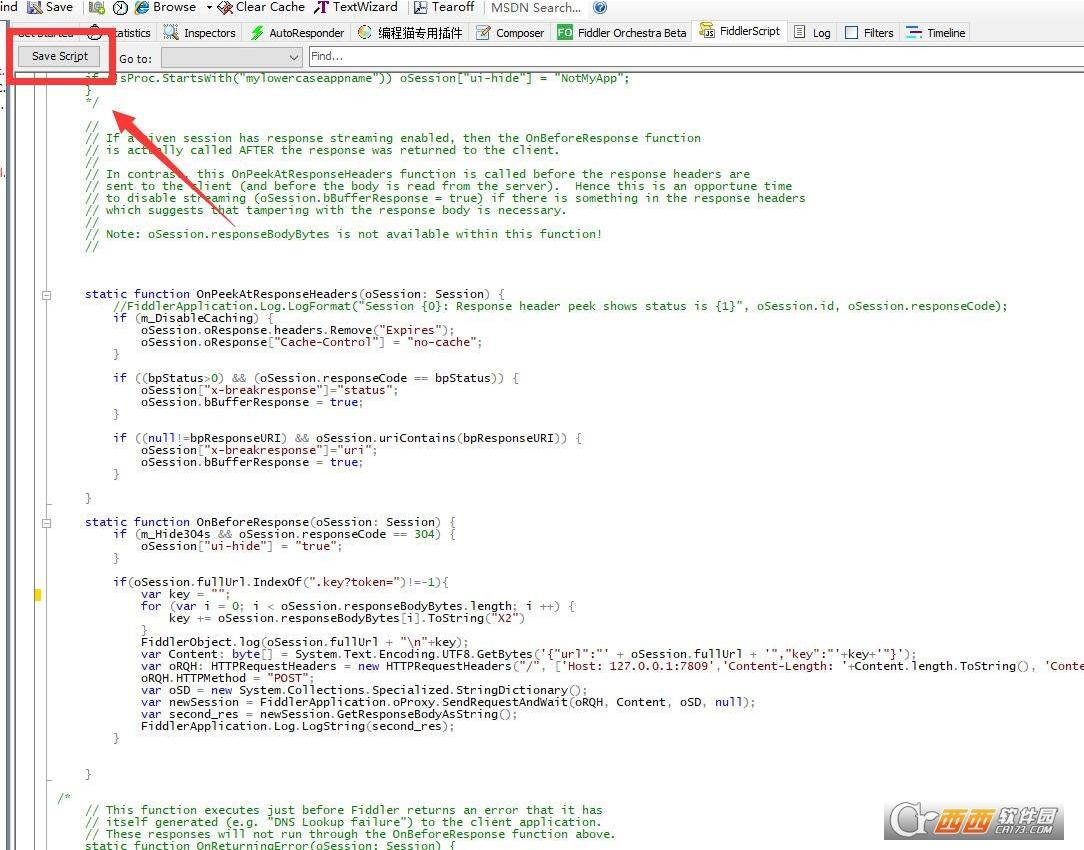This screenshot has height=850, width=1084.
Task: Click the 'Host: 127.0.0.1:7809' string
Action: coord(638,666)
